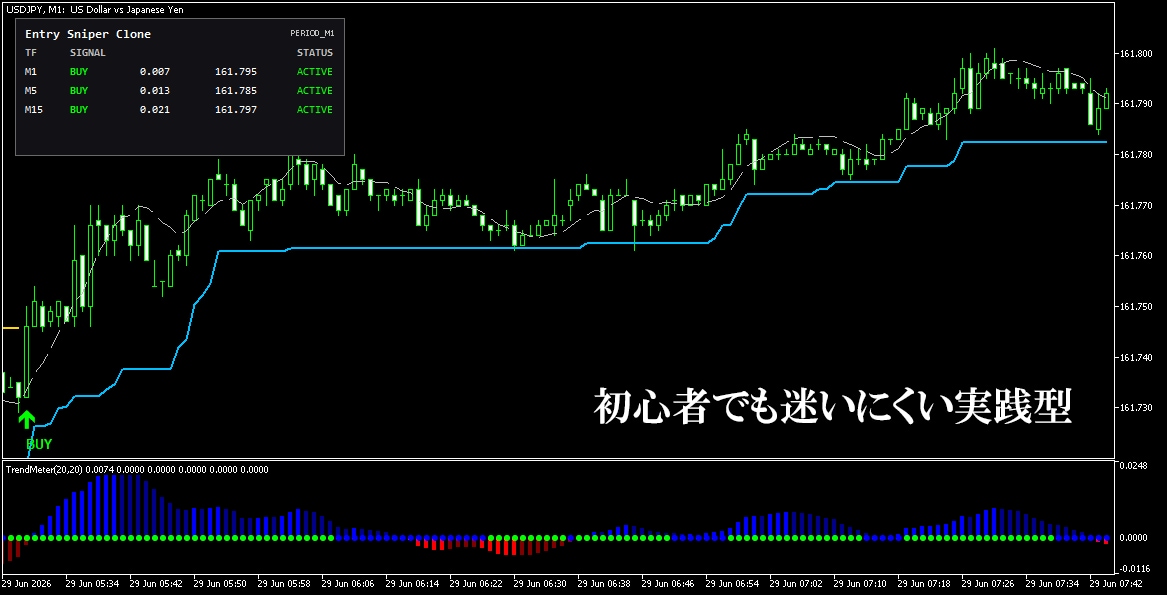Click the 0.013 value in the M5 row
Image resolution: width=1167 pixels, height=595 pixels.
point(155,90)
